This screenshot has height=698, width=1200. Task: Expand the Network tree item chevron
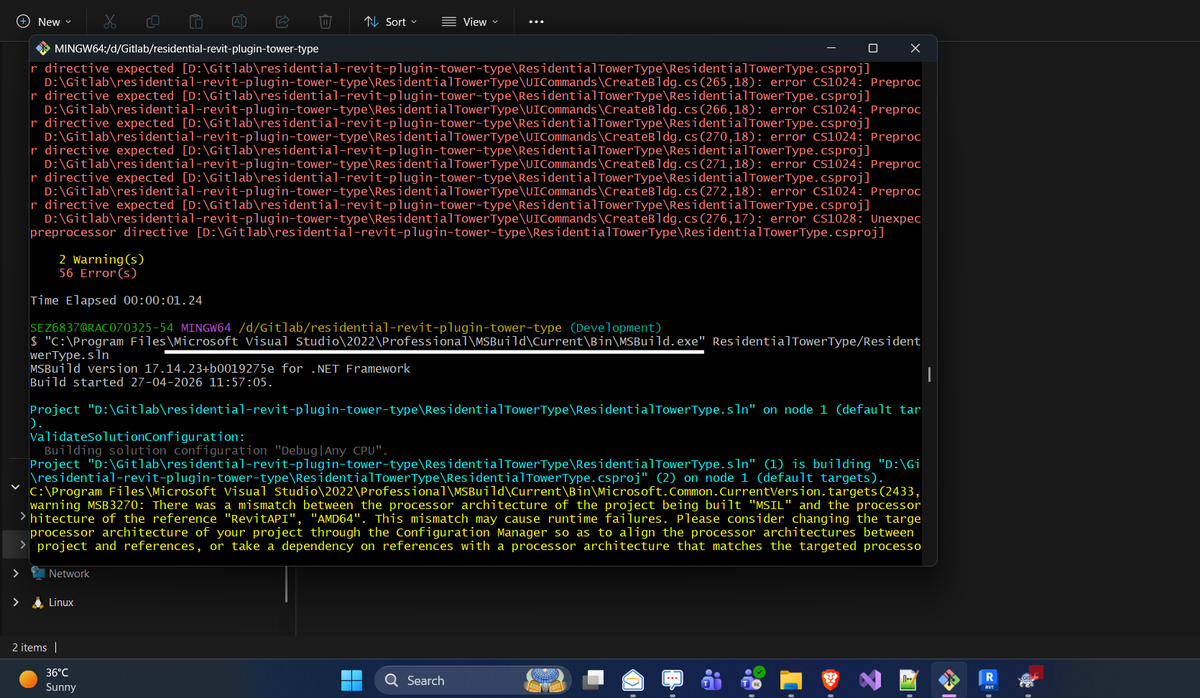point(15,574)
